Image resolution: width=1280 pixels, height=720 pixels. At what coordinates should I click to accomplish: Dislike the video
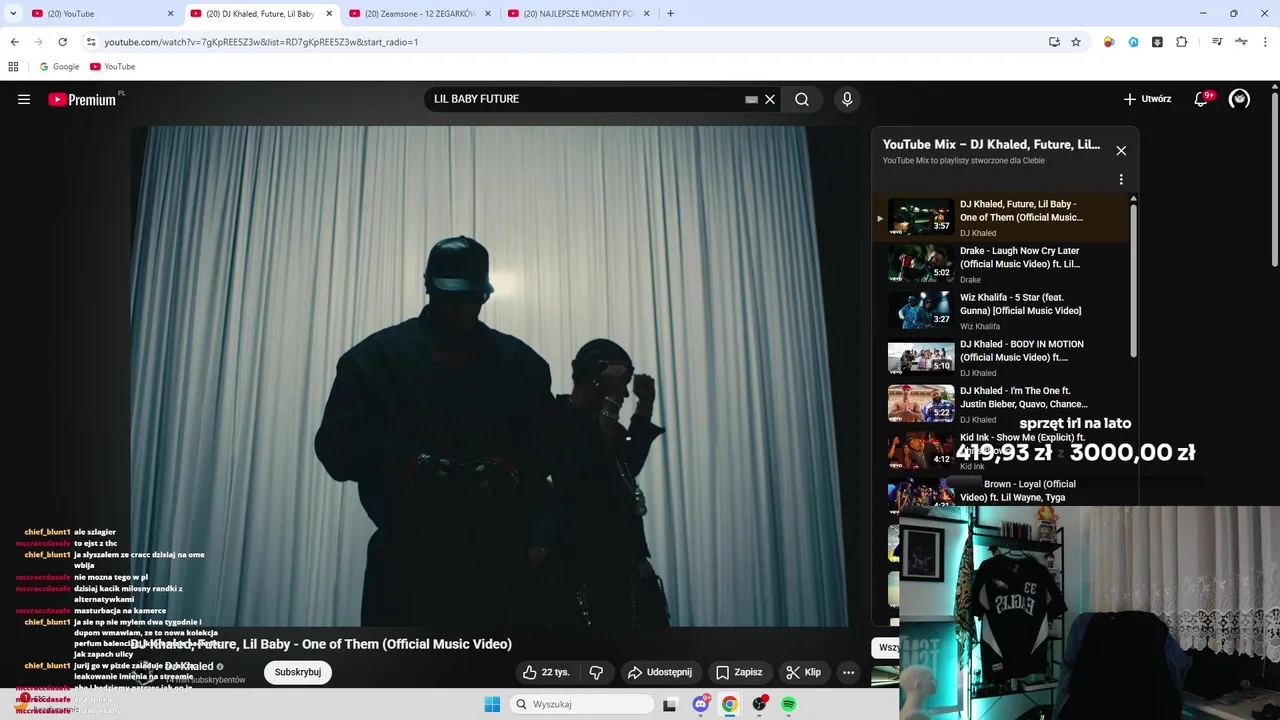pyautogui.click(x=596, y=672)
